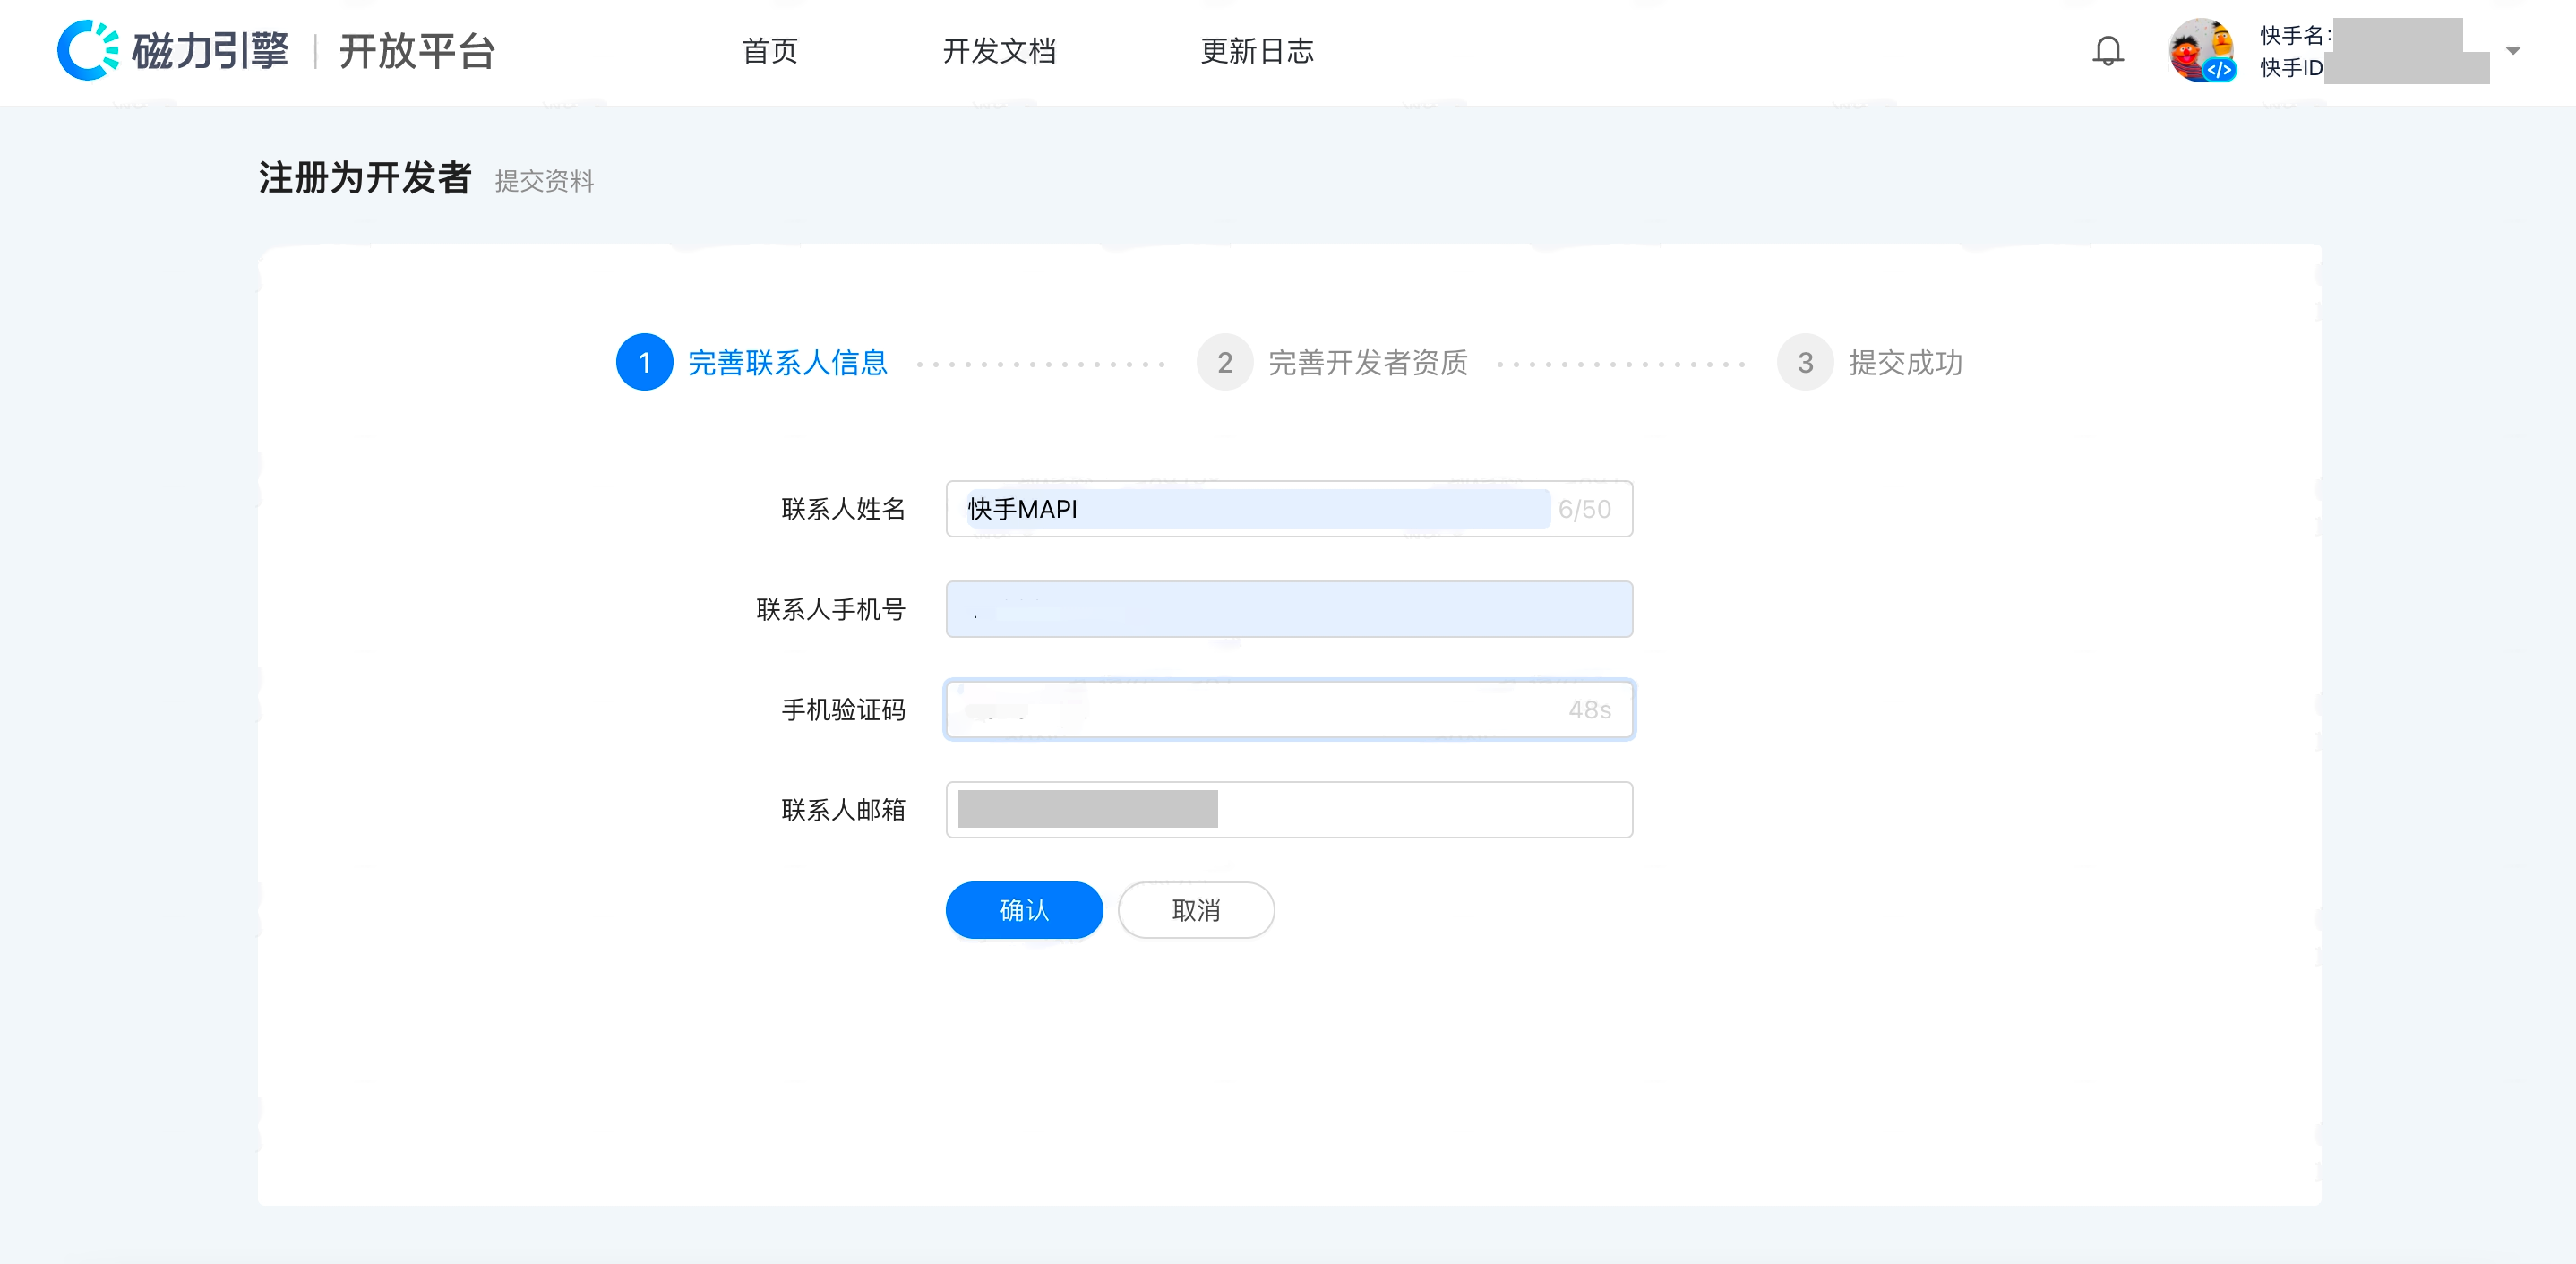Click the 提交成功 step label

click(x=1905, y=362)
